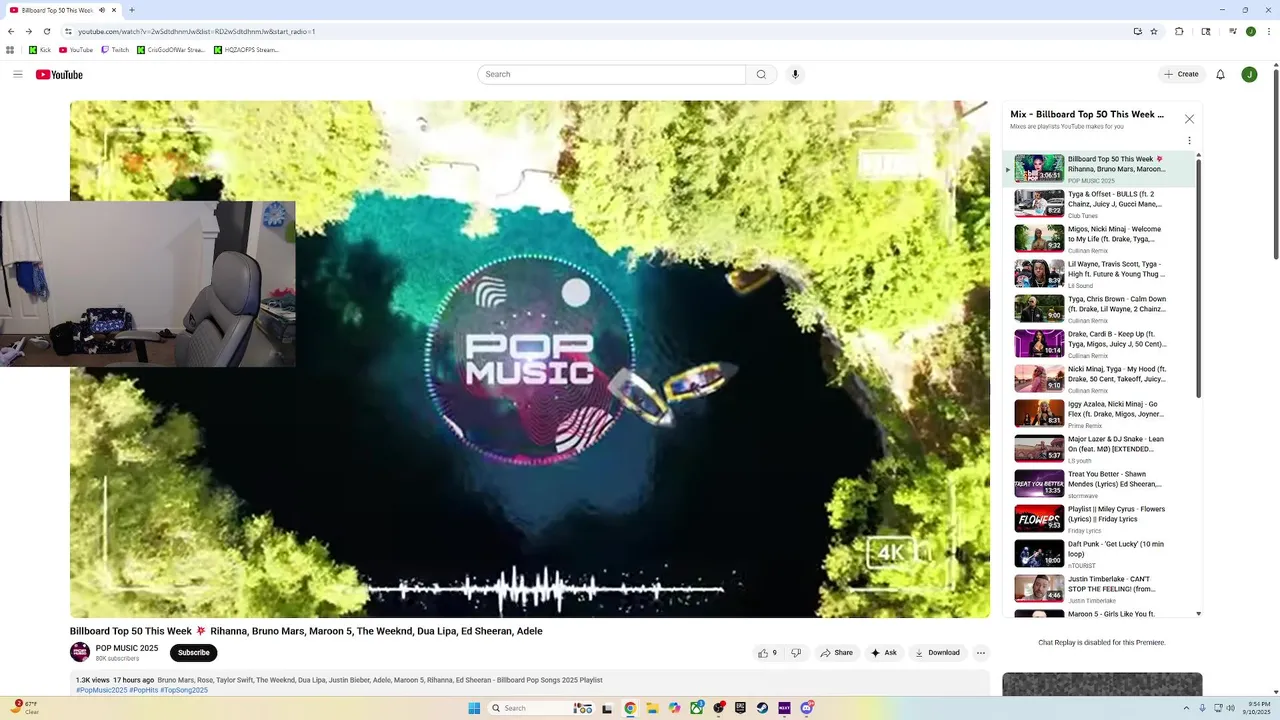Open the YouTube account avatar menu
The image size is (1280, 720).
pos(1249,74)
